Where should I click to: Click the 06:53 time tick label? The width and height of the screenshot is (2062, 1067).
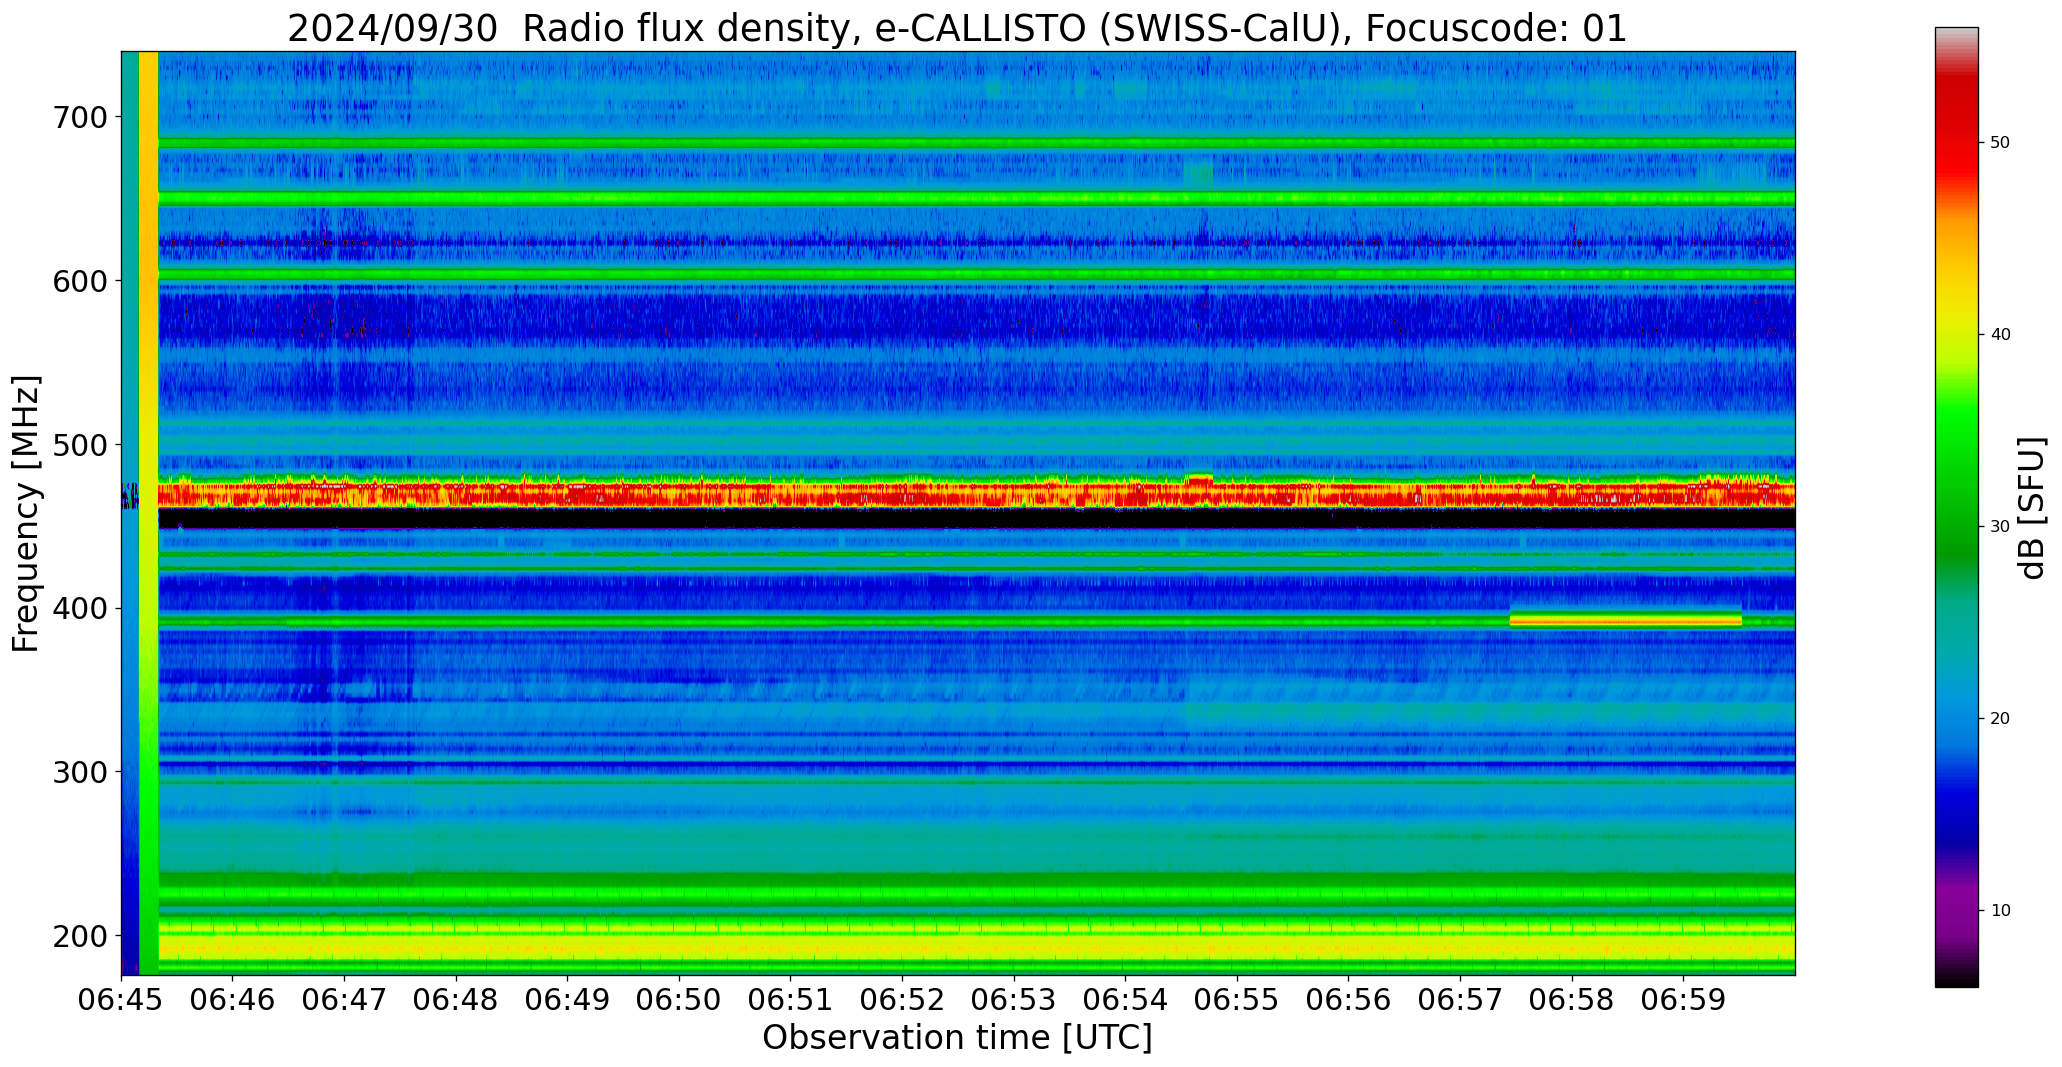[1014, 1000]
